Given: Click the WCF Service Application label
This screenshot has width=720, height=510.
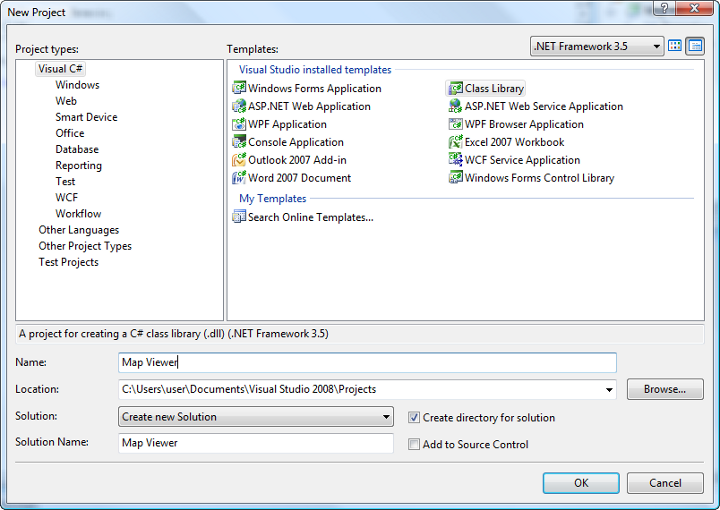Looking at the screenshot, I should [x=522, y=160].
